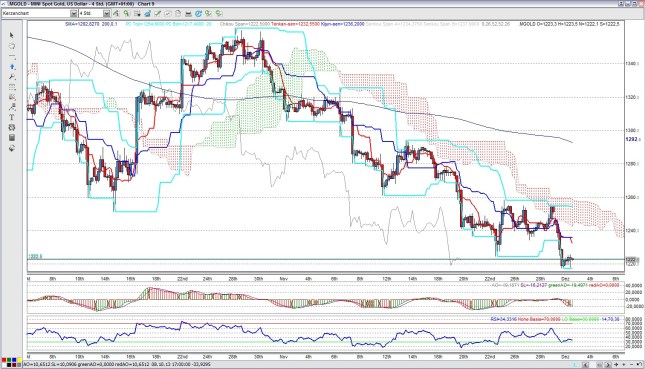Viewport: 645px width, 369px height.
Task: Click the grey checkbox toolbar icon
Action: [x=168, y=14]
